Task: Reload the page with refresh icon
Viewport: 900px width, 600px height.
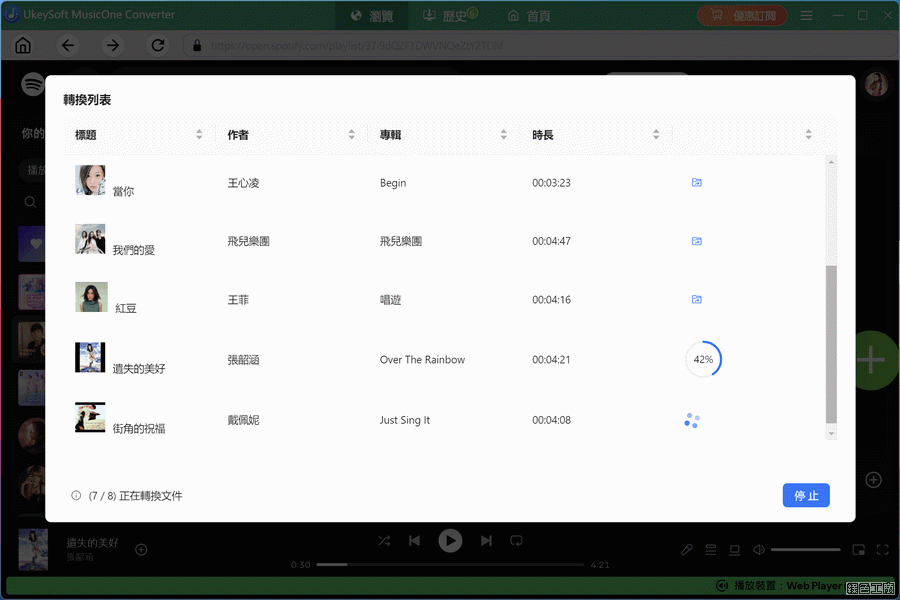Action: (158, 45)
